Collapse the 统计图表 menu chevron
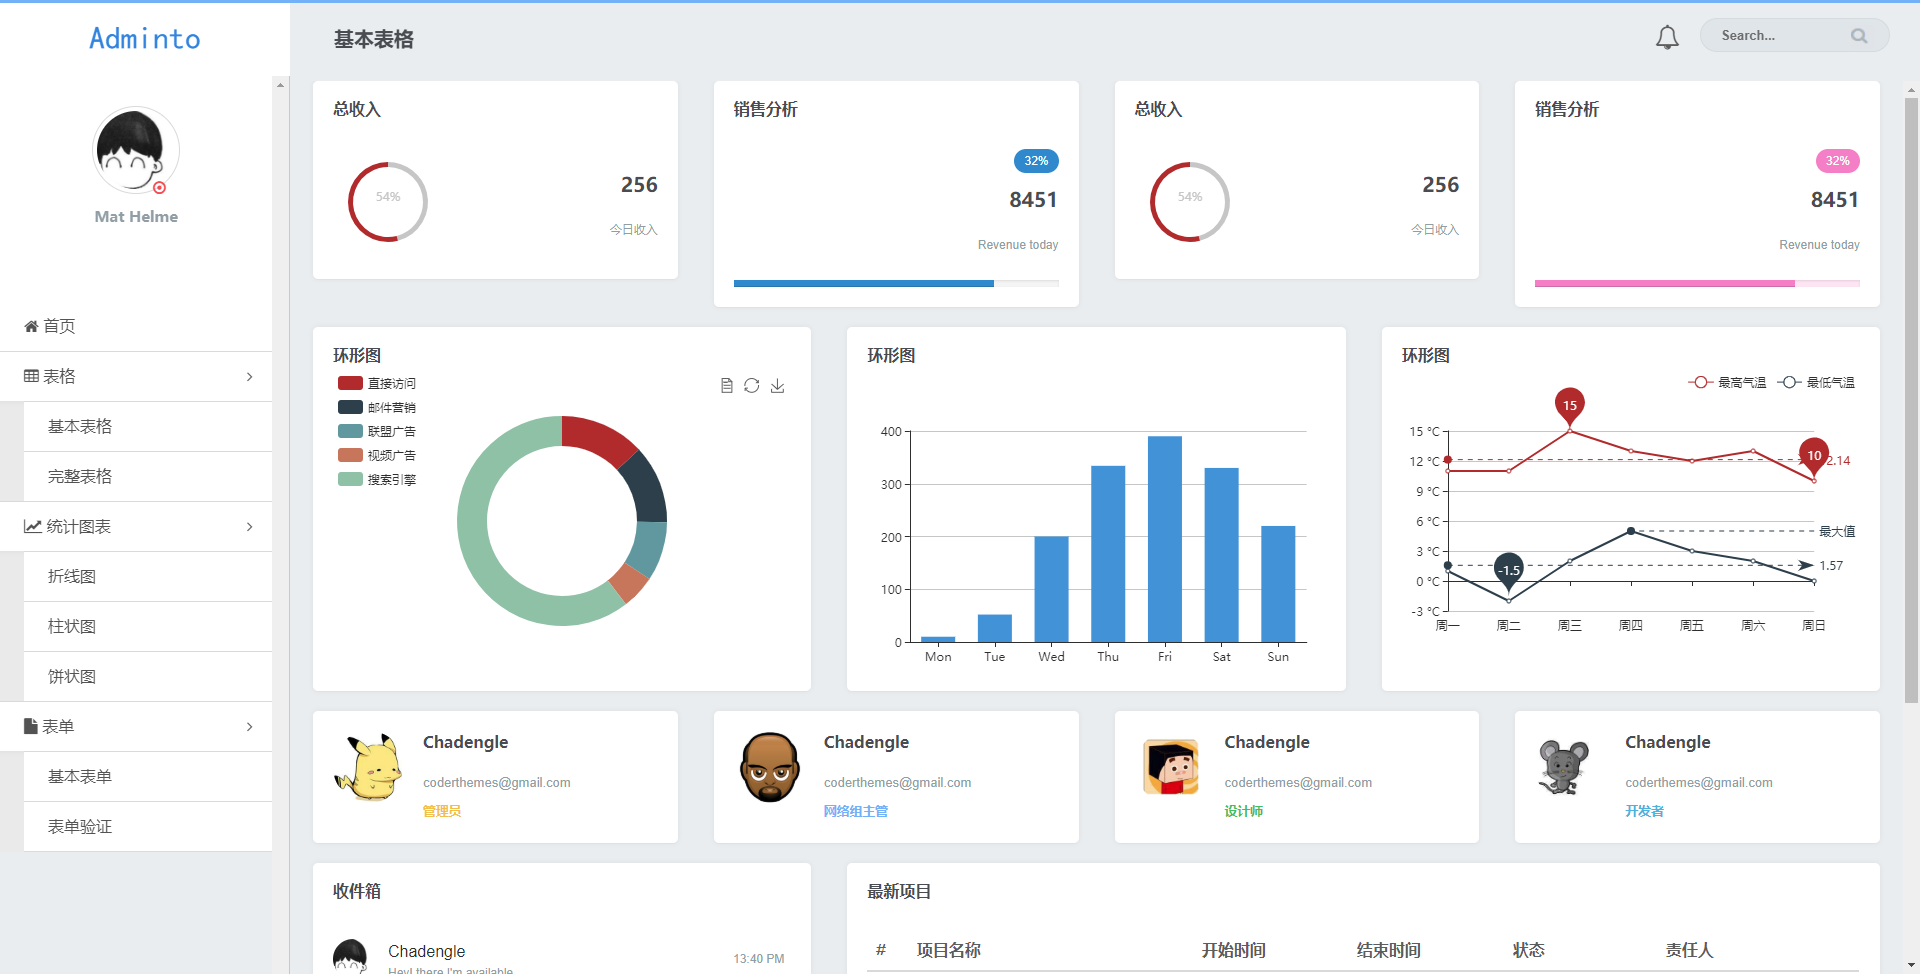This screenshot has height=974, width=1920. pyautogui.click(x=249, y=526)
